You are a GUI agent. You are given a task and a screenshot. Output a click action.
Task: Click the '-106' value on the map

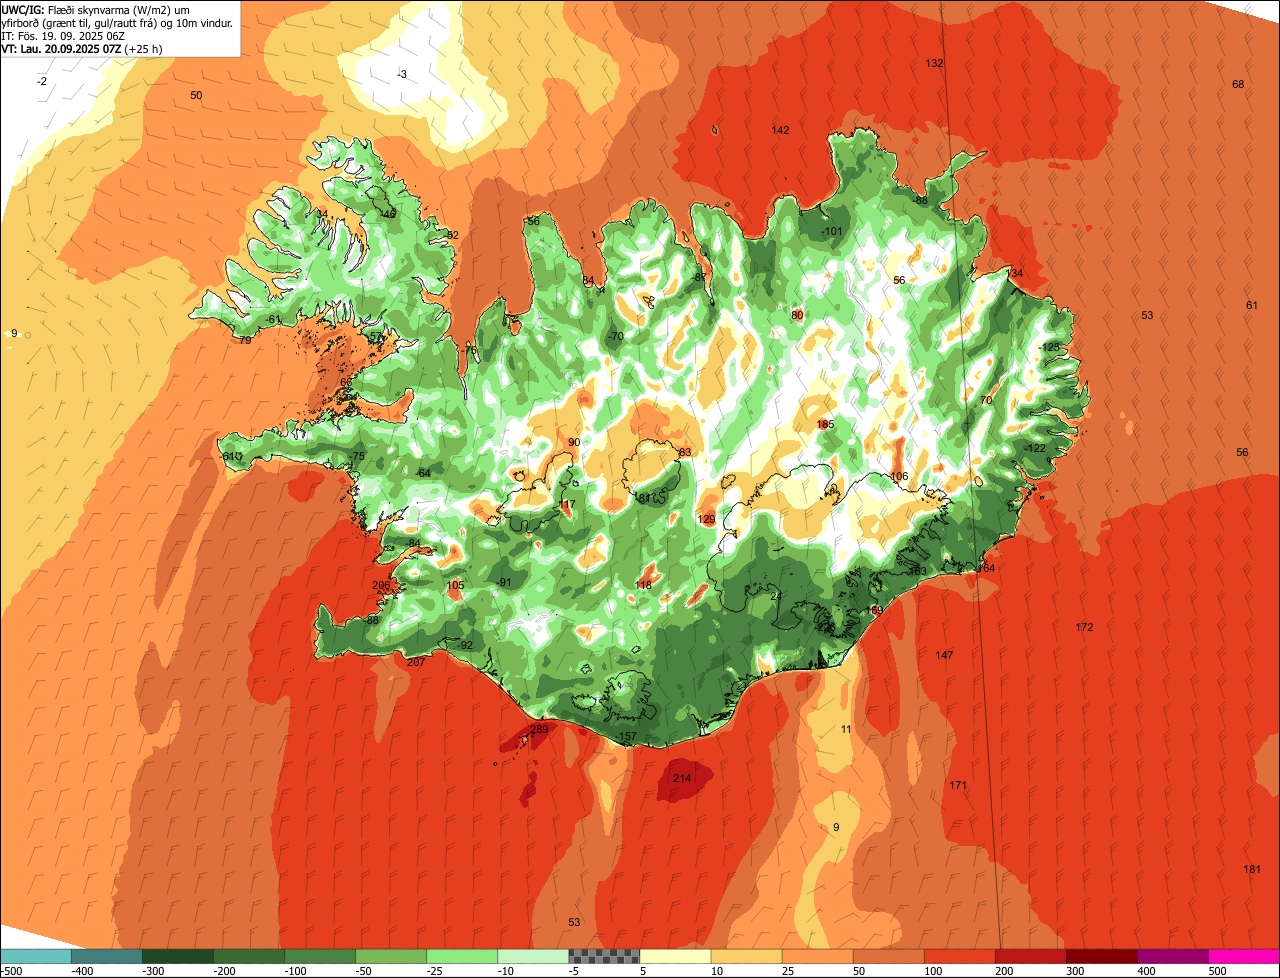pos(898,476)
